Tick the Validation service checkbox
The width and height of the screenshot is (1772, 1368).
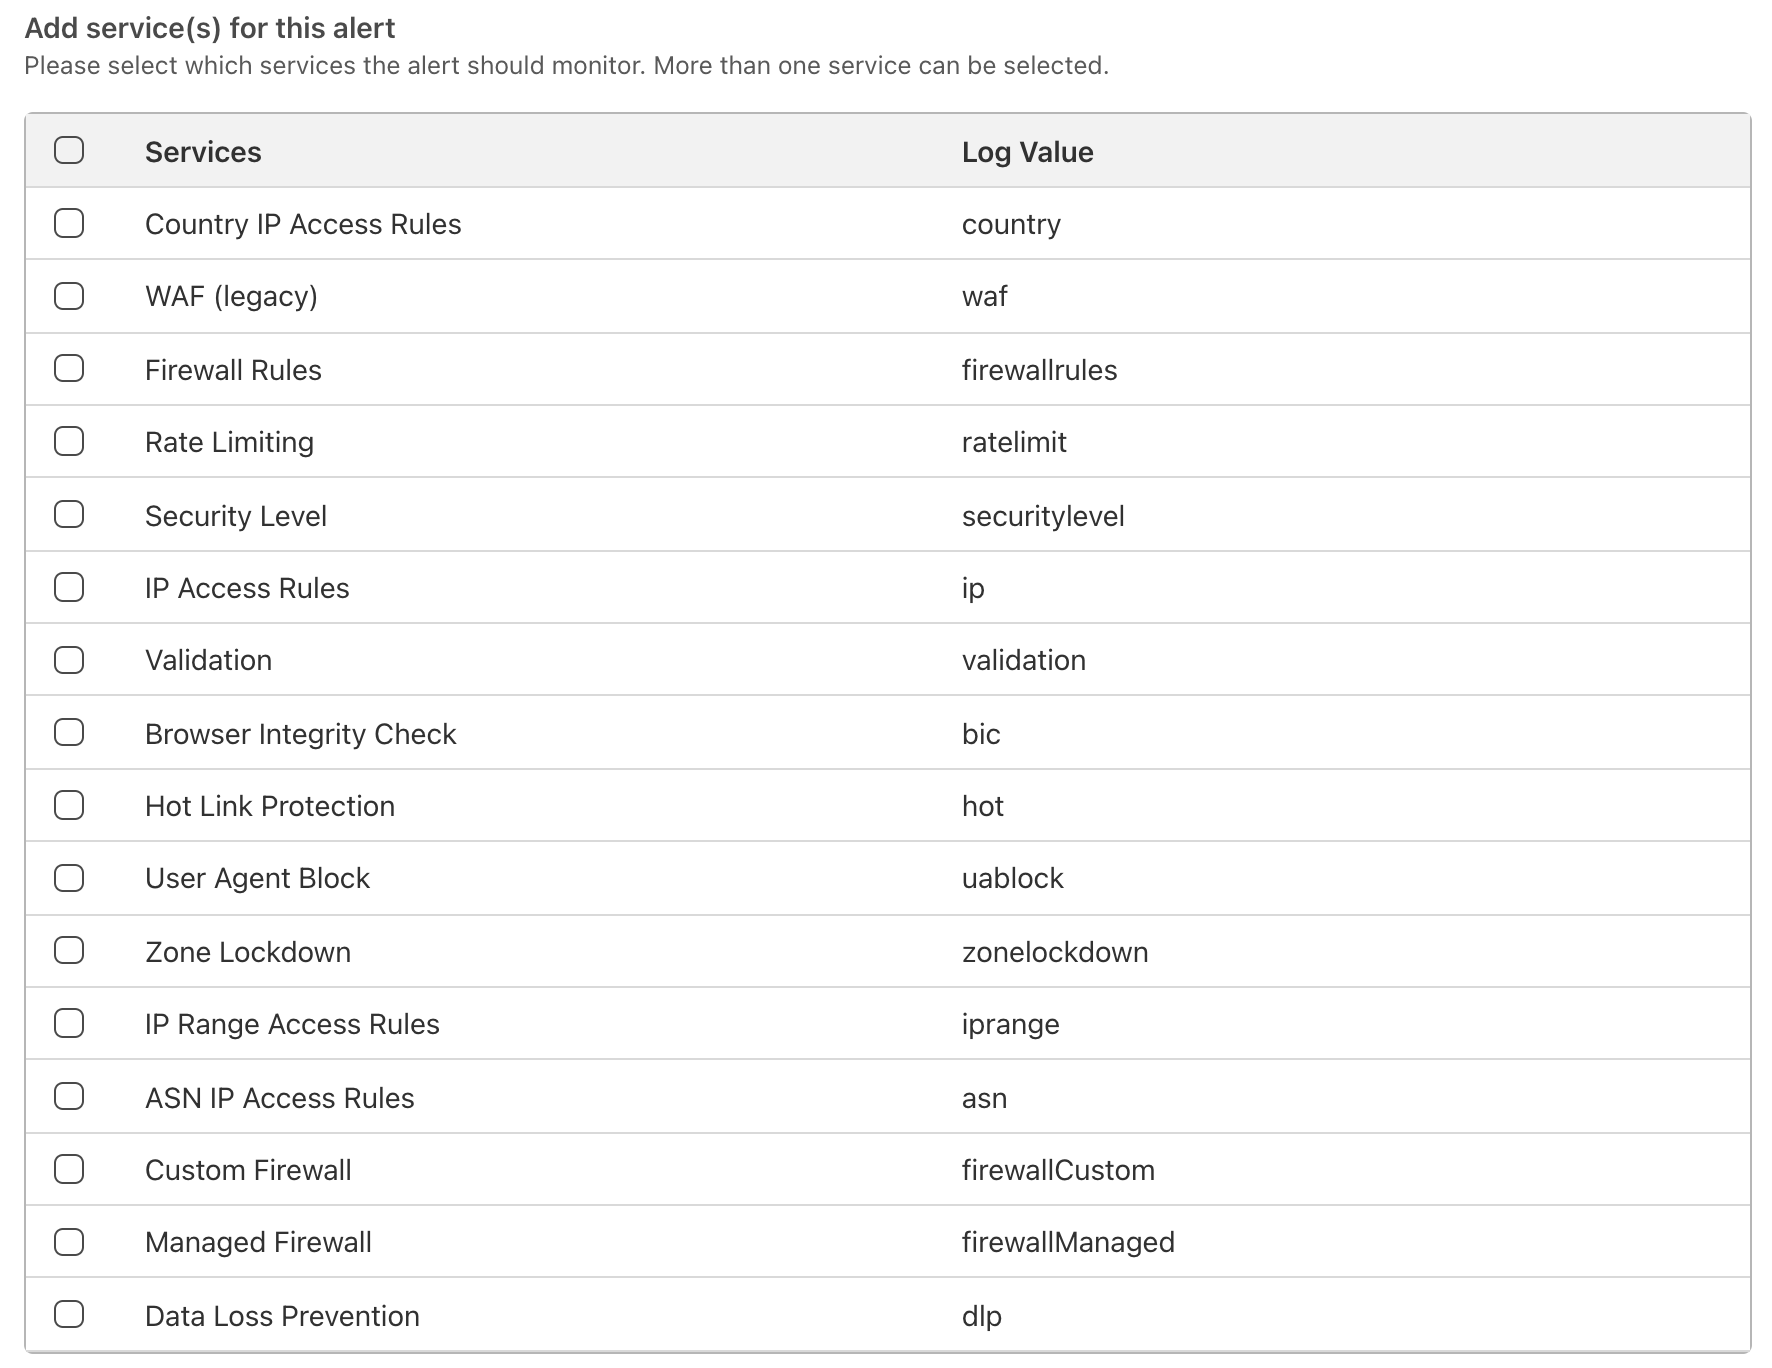[69, 660]
